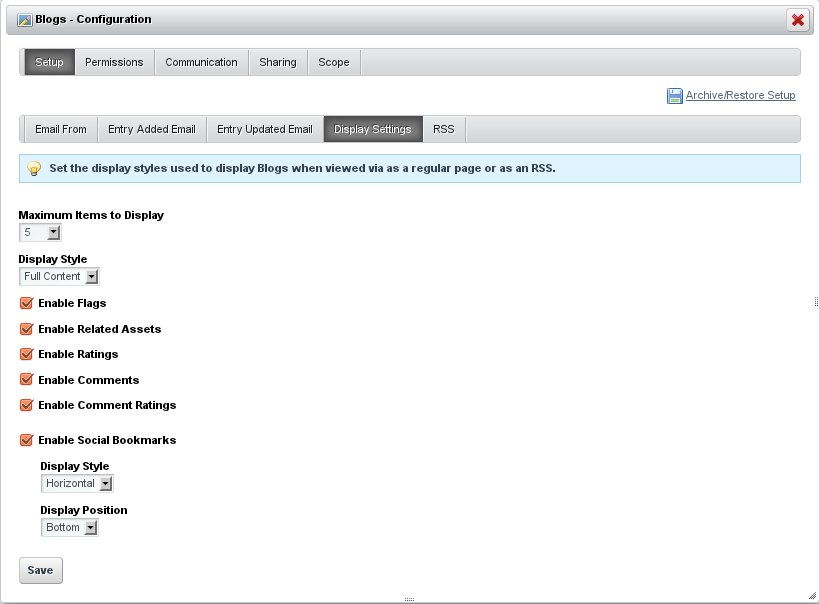Click the lightbulb tip icon
The height and width of the screenshot is (604, 819).
(x=34, y=169)
